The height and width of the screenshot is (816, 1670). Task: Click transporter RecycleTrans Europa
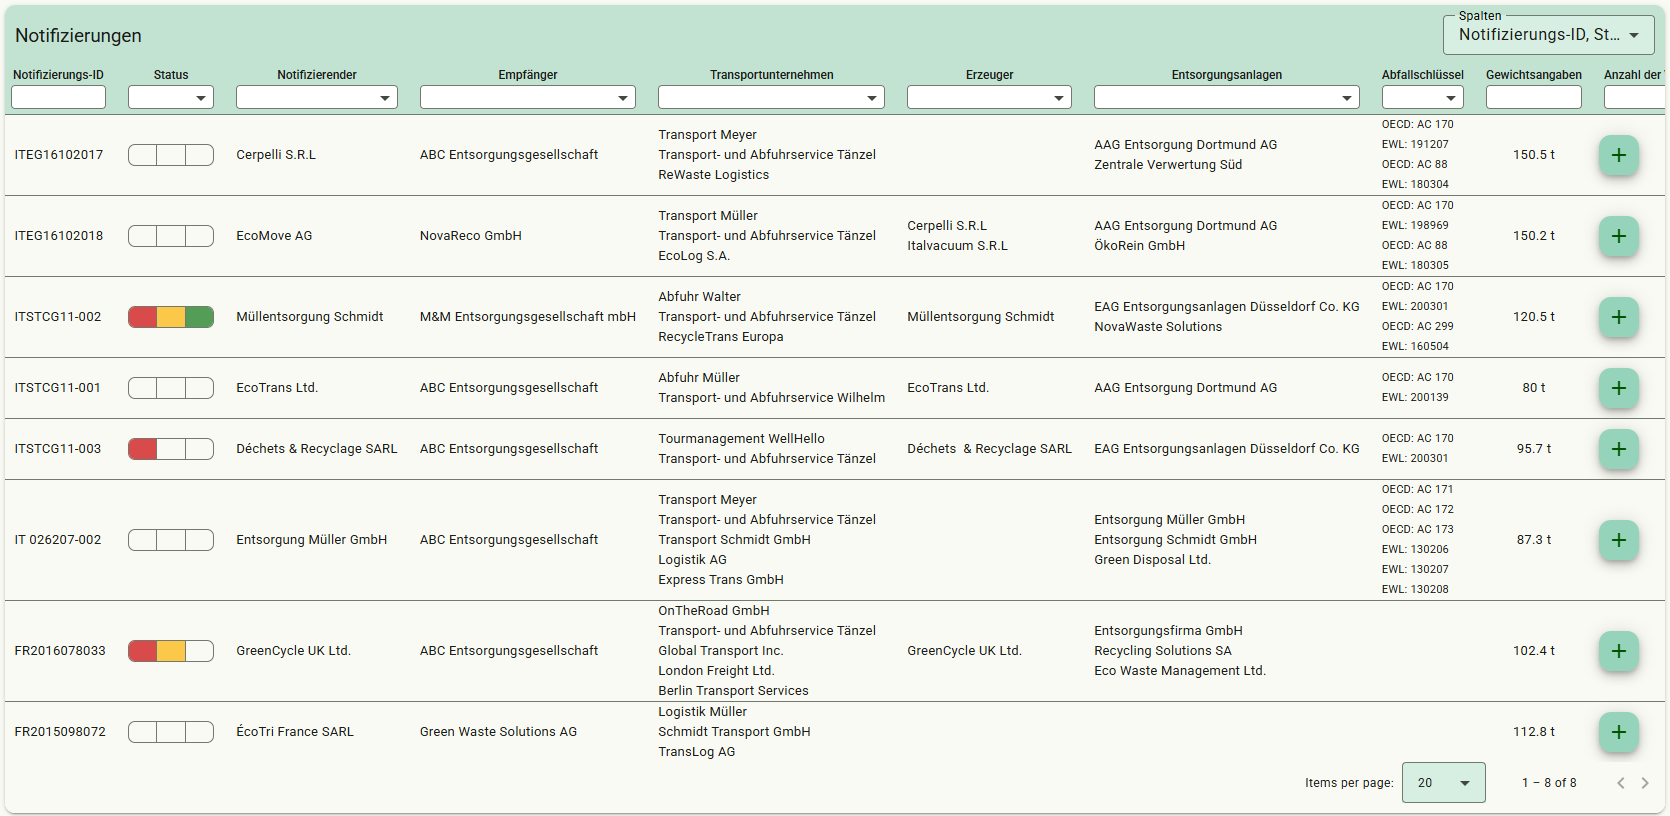721,337
